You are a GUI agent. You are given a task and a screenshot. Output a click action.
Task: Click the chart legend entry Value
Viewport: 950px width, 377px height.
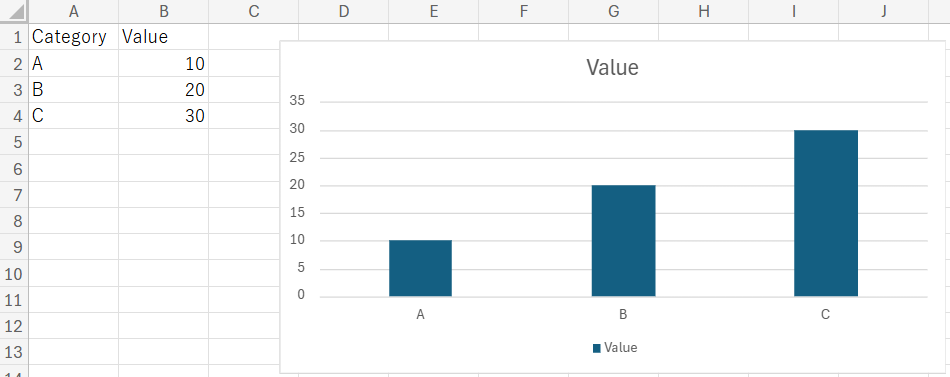[x=615, y=348]
